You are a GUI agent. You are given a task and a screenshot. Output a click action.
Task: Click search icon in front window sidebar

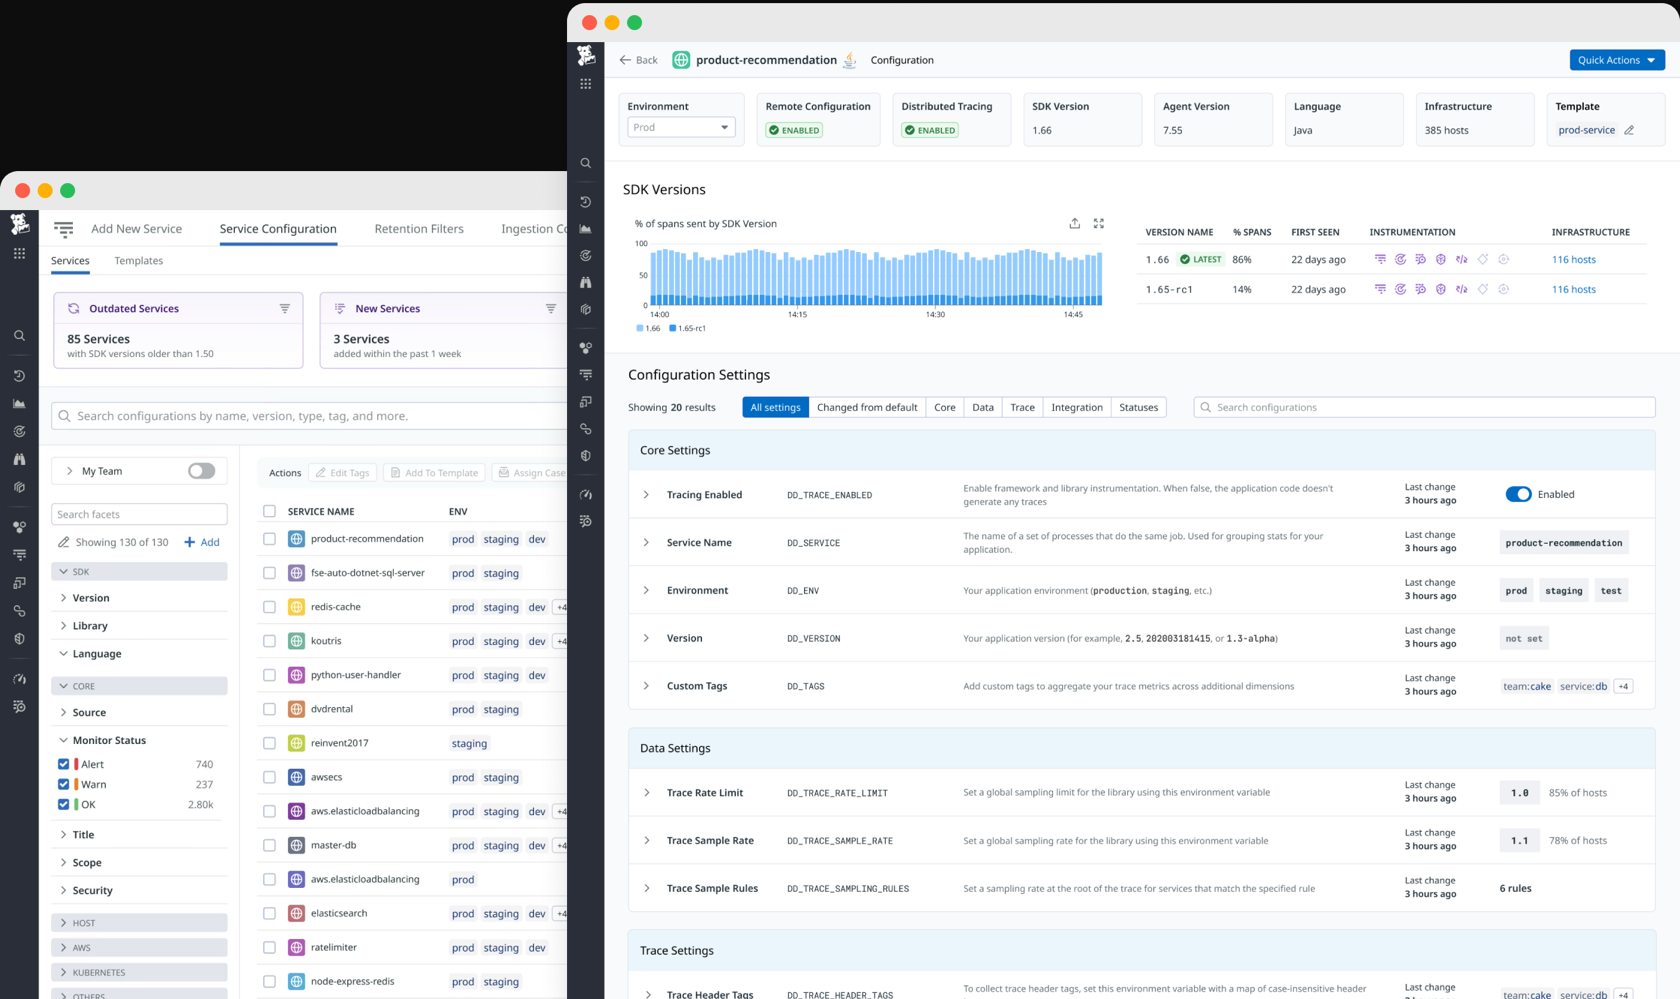click(586, 163)
